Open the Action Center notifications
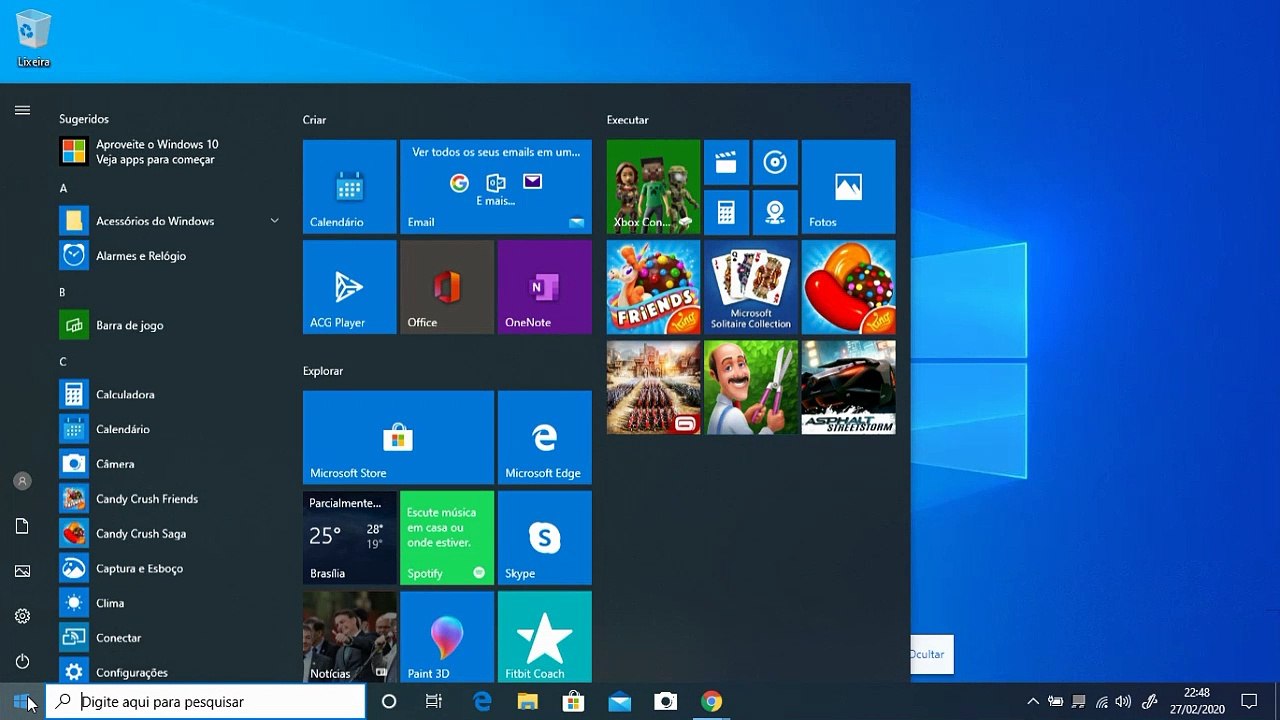The image size is (1280, 720). coord(1249,702)
